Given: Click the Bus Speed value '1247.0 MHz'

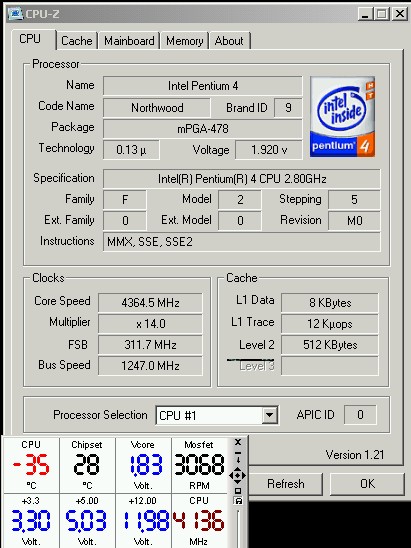Looking at the screenshot, I should [x=150, y=366].
